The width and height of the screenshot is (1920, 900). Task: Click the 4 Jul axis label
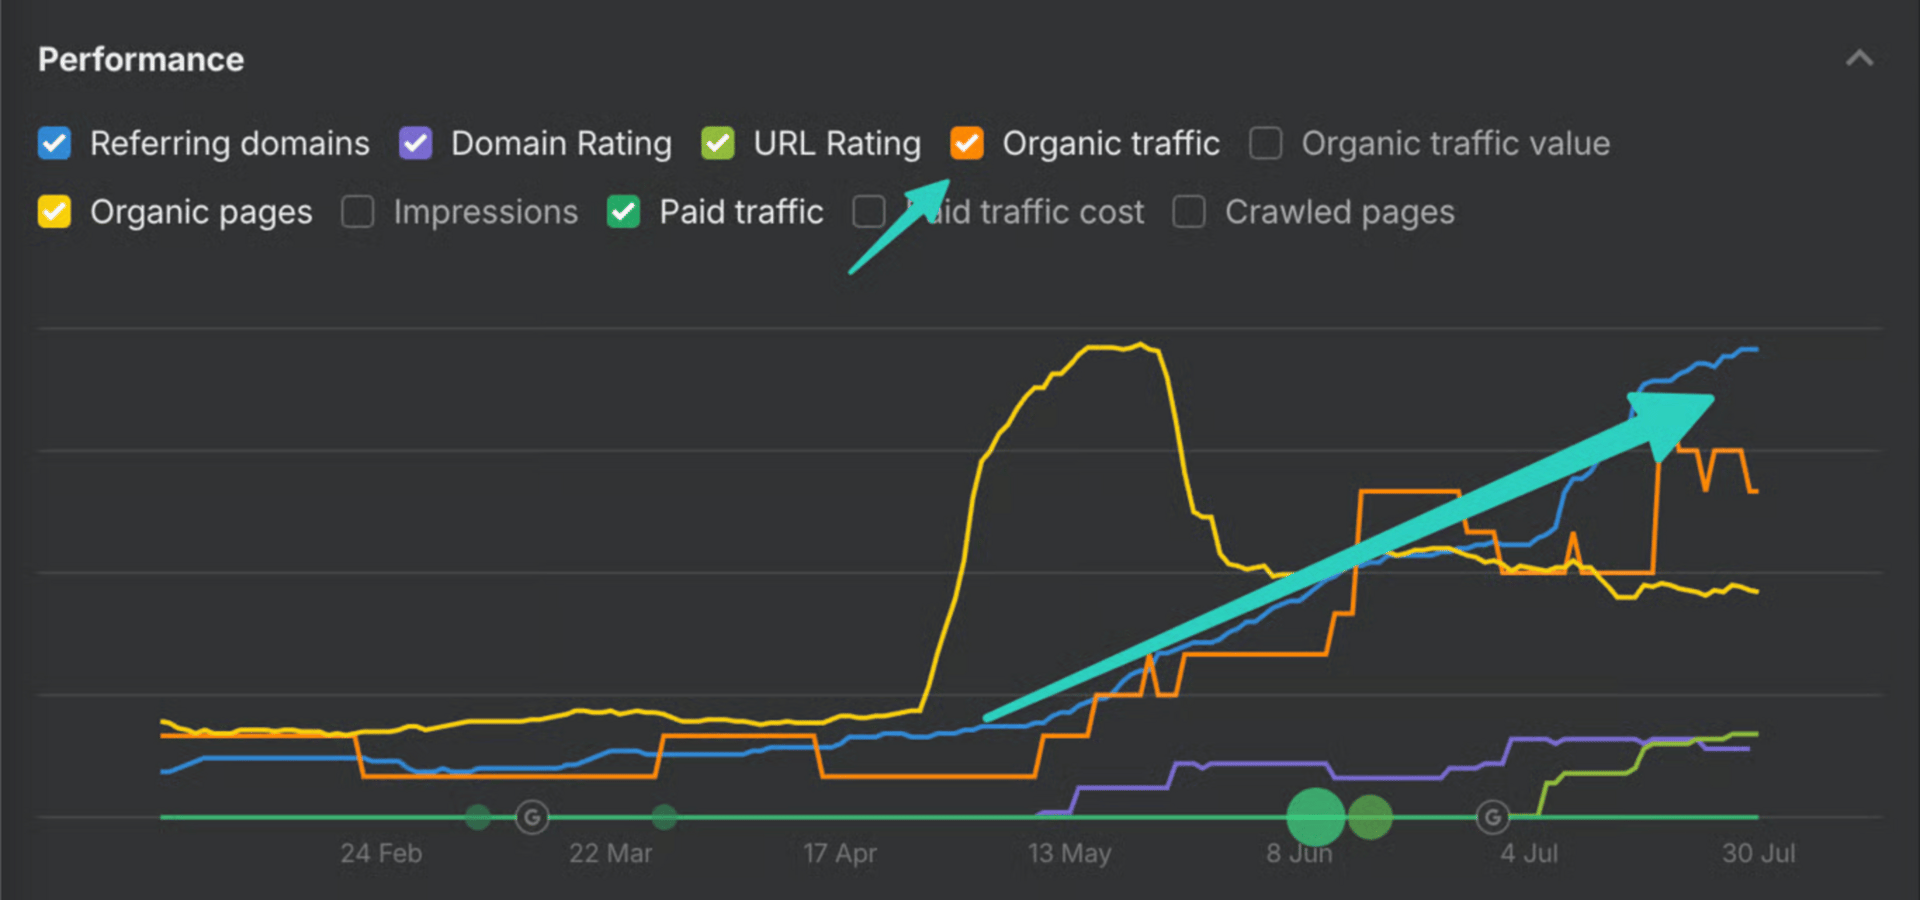(1529, 854)
